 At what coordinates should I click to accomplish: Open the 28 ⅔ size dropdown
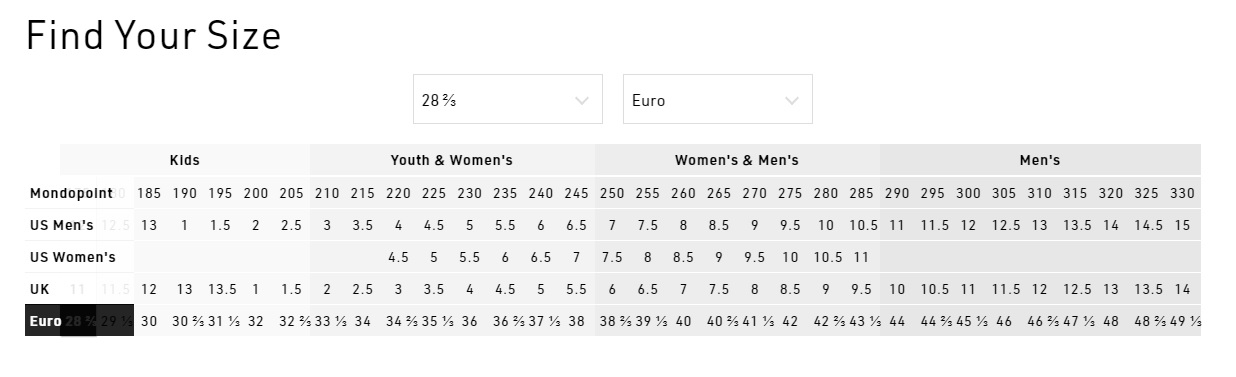pyautogui.click(x=507, y=99)
